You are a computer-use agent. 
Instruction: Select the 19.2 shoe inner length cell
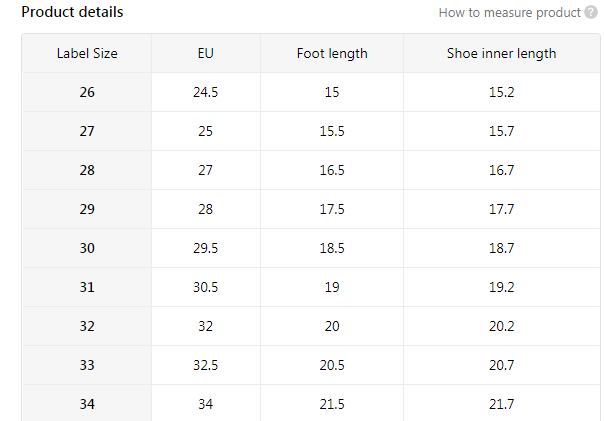pos(501,287)
